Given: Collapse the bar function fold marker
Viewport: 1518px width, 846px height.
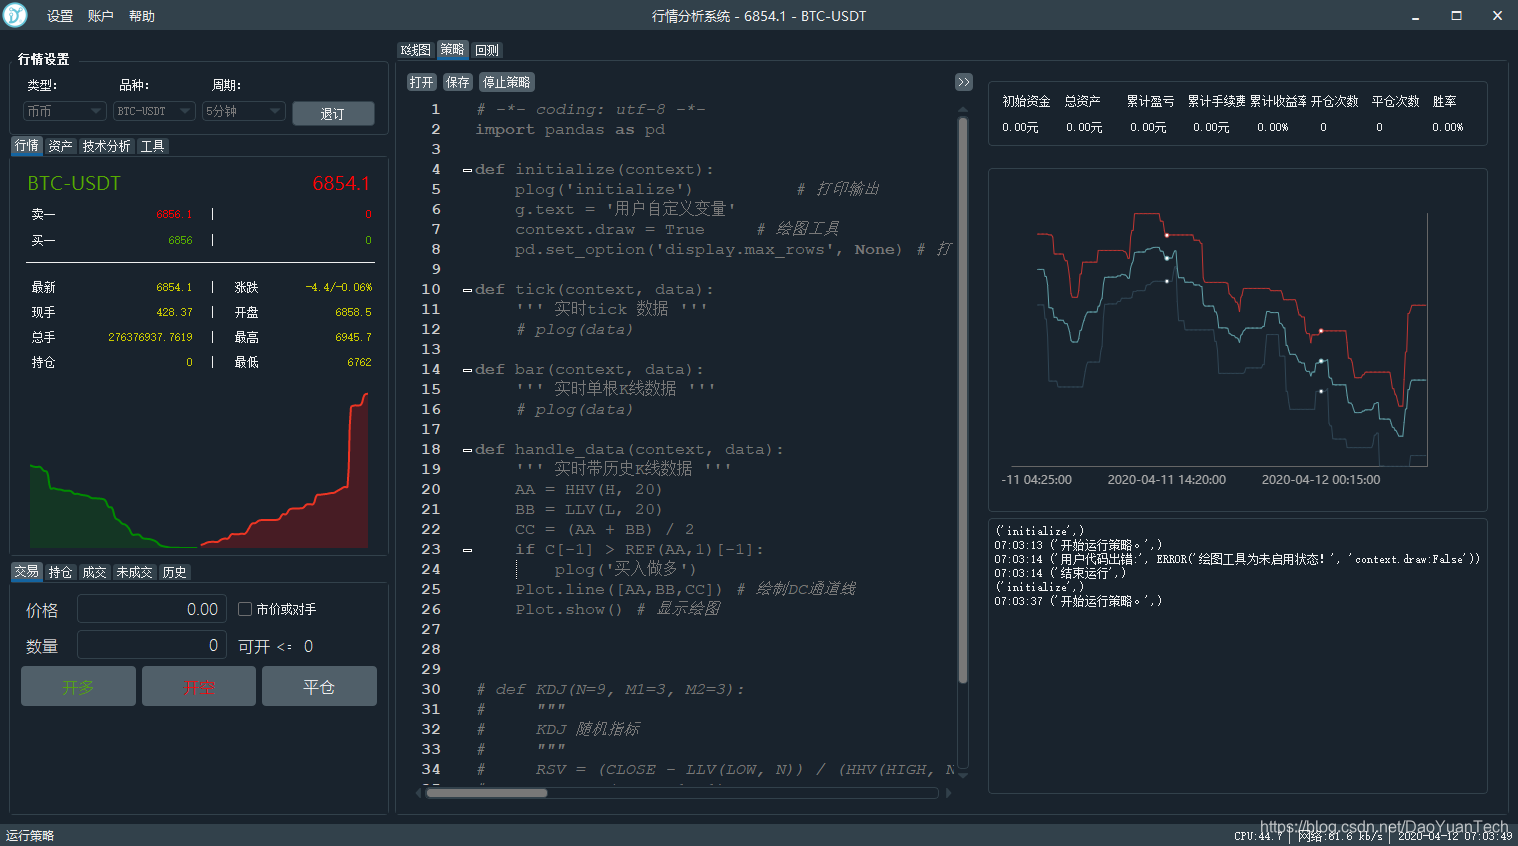Looking at the screenshot, I should pos(467,370).
